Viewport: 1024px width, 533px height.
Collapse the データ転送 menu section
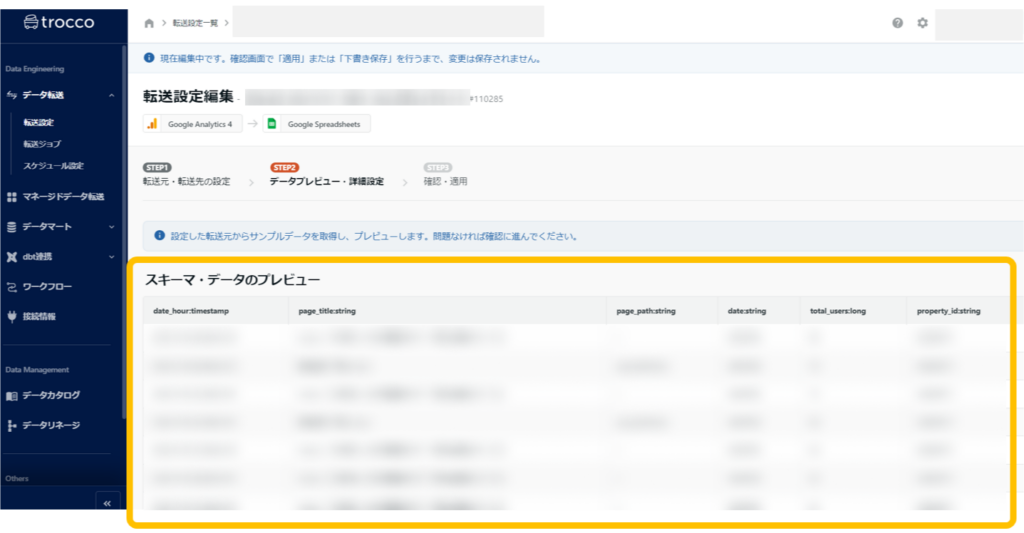(x=111, y=95)
